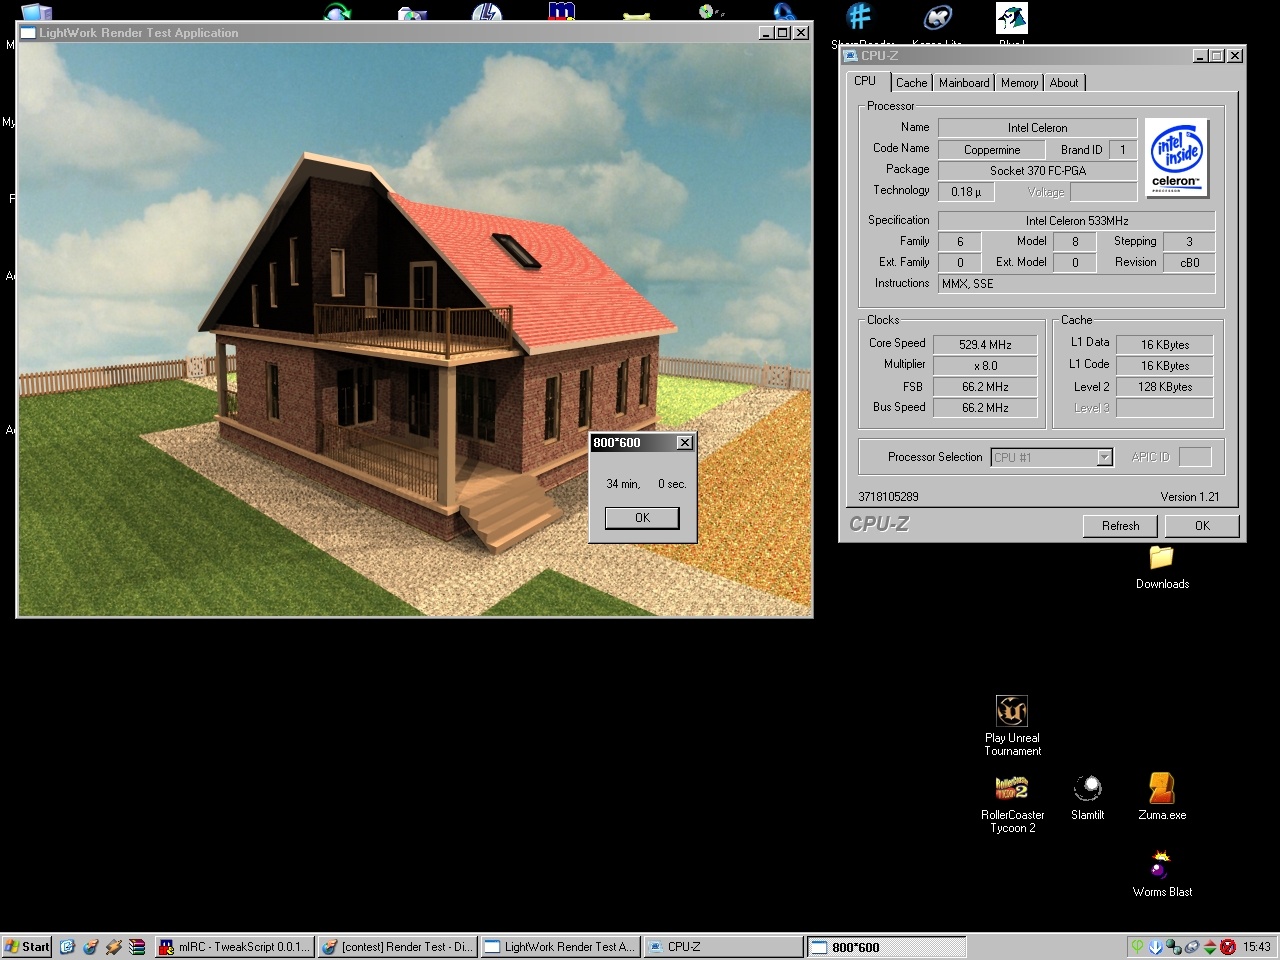Click the blue circular L desktop icon
Viewport: 1280px width, 960px height.
pyautogui.click(x=487, y=14)
